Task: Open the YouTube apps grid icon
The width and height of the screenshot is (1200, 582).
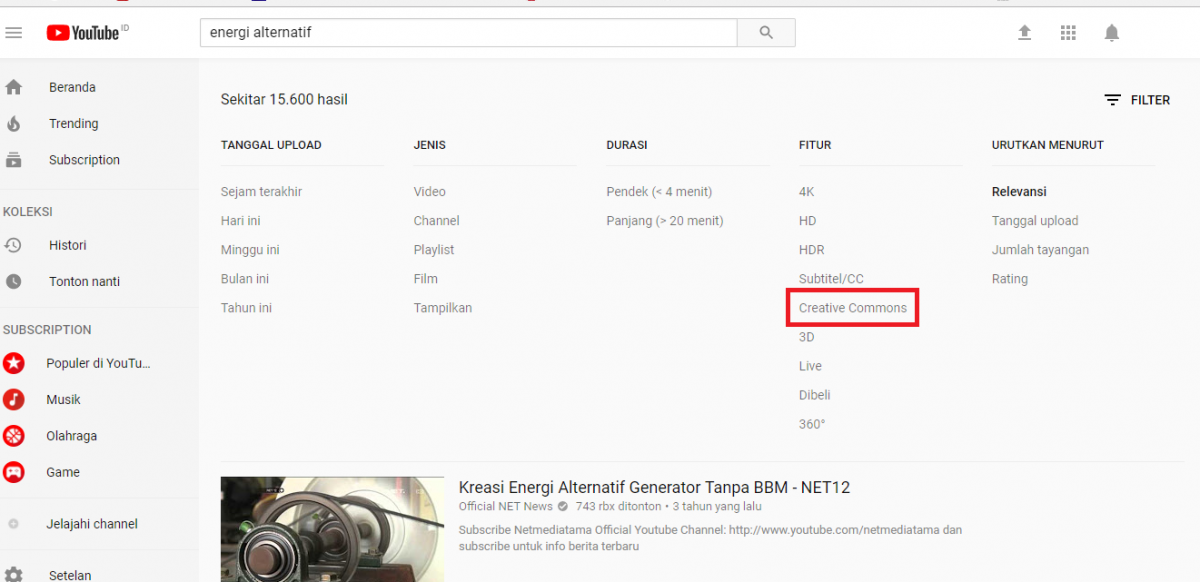Action: click(1068, 32)
